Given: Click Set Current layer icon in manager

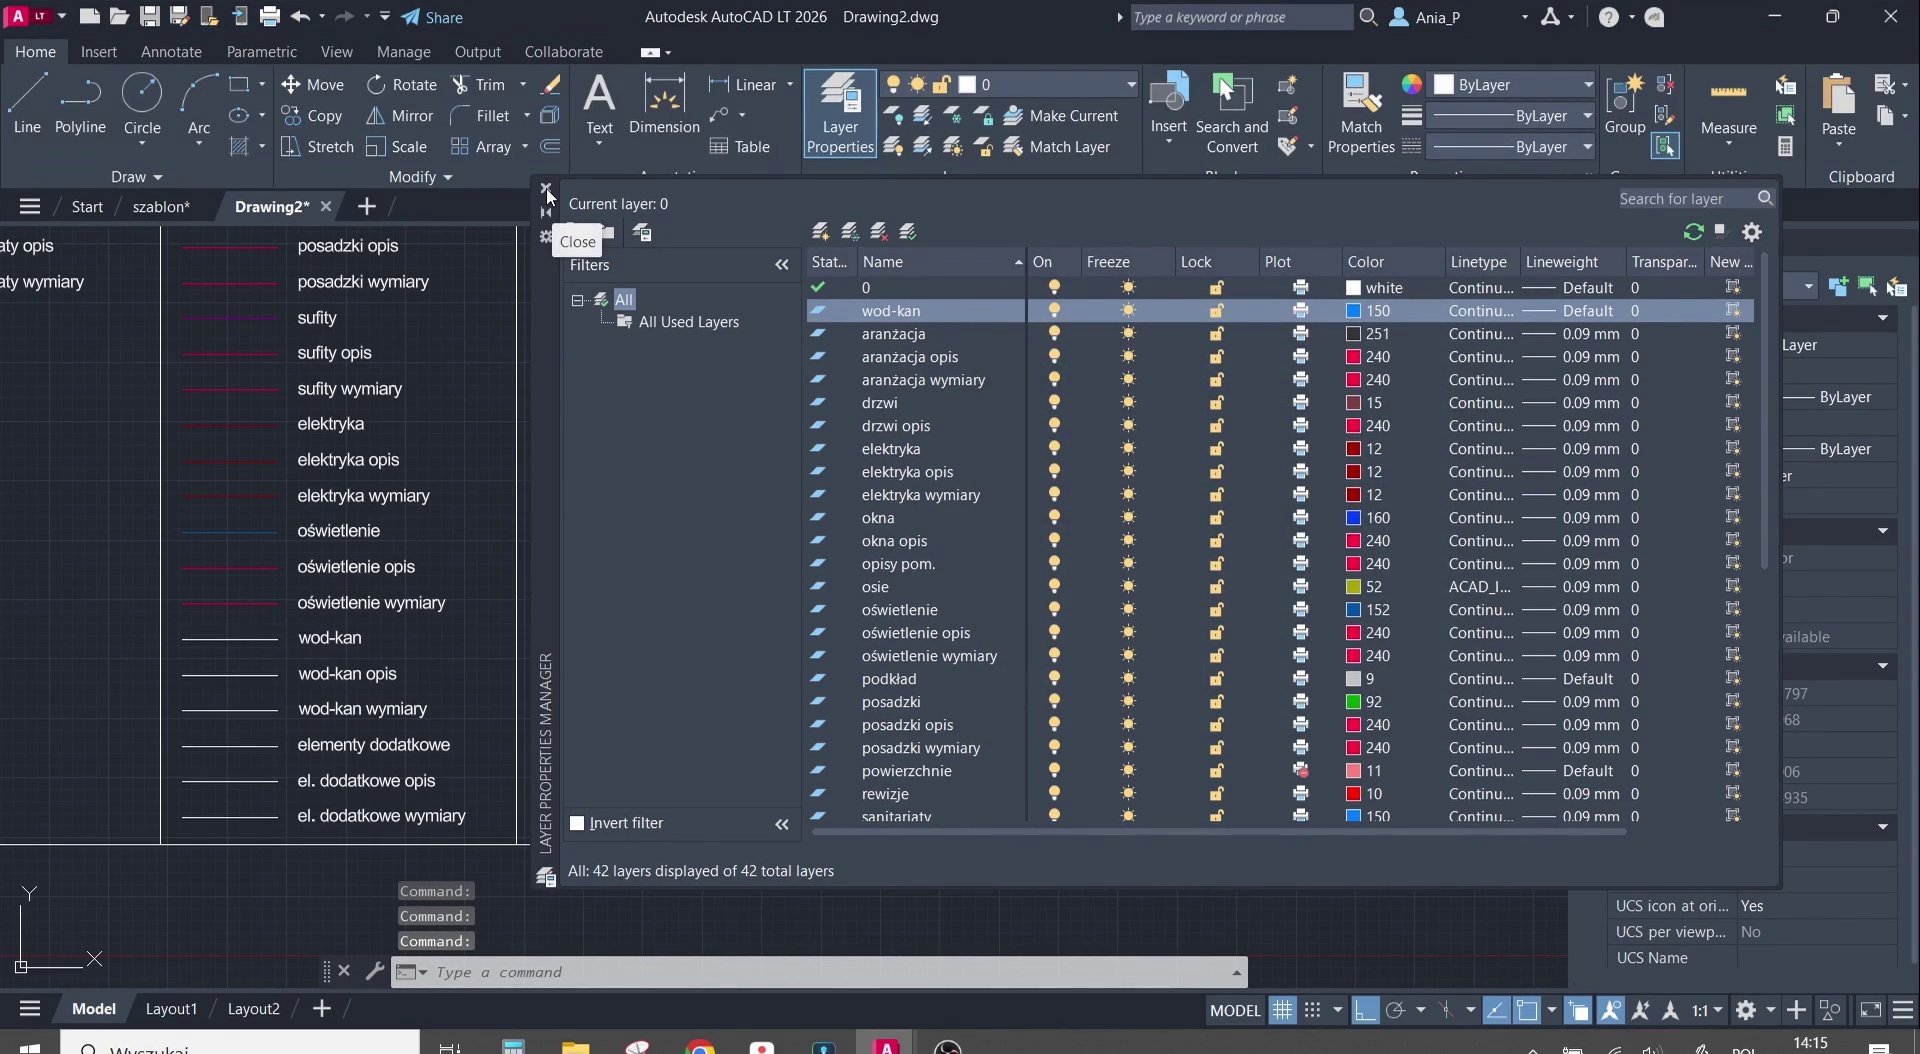Looking at the screenshot, I should point(908,232).
